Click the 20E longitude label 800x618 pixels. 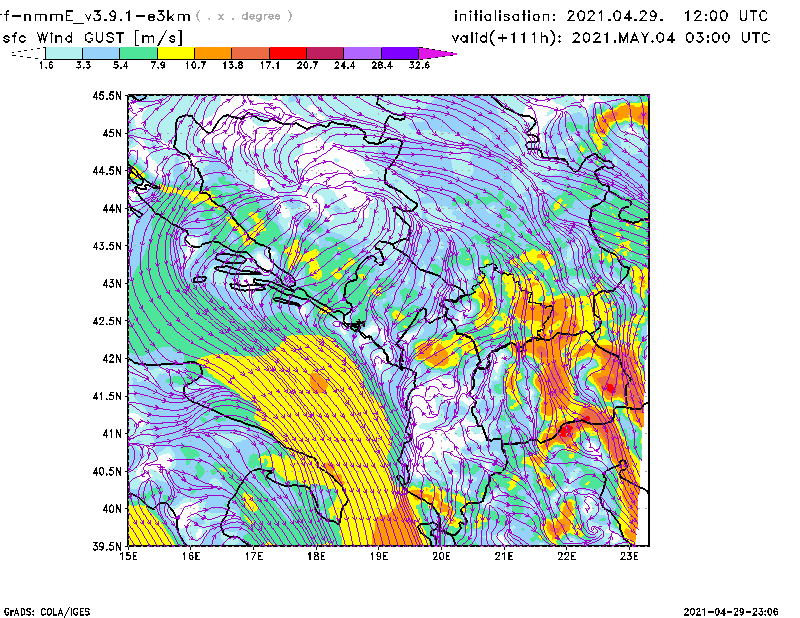click(441, 556)
